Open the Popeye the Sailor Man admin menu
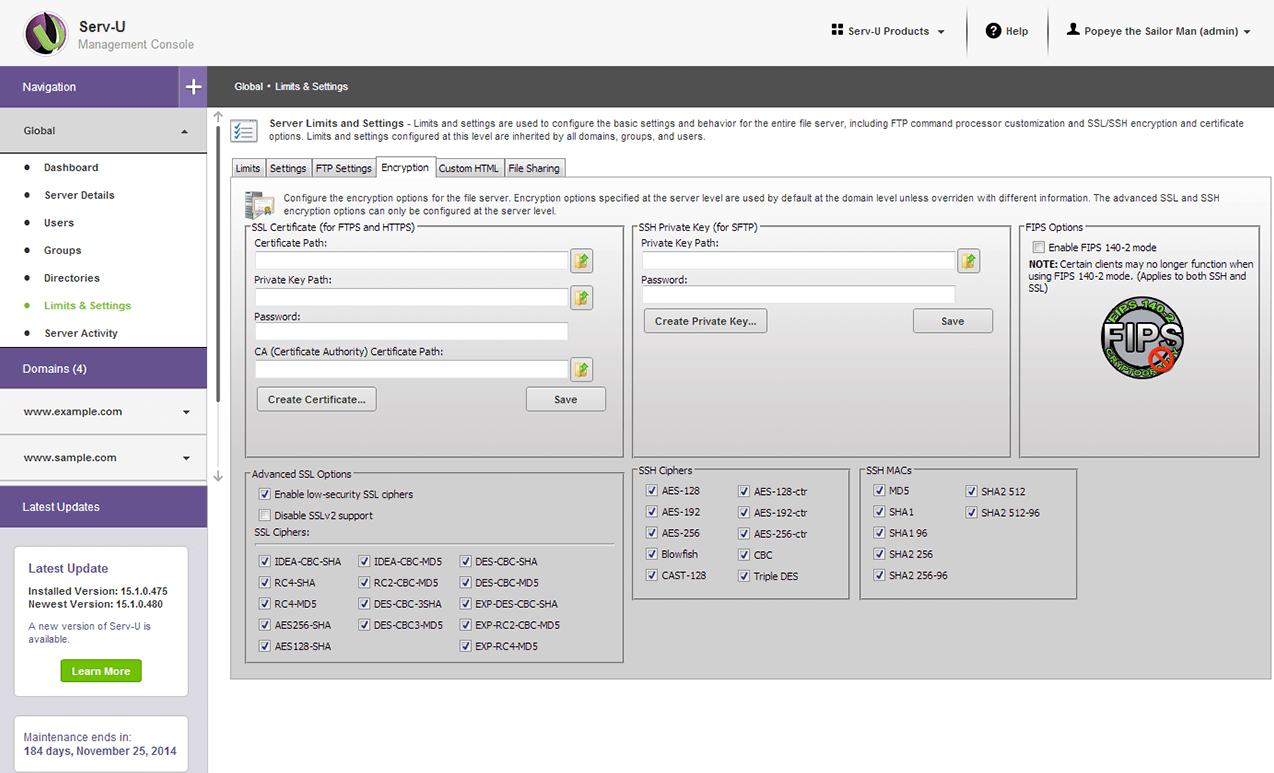 pos(1158,31)
